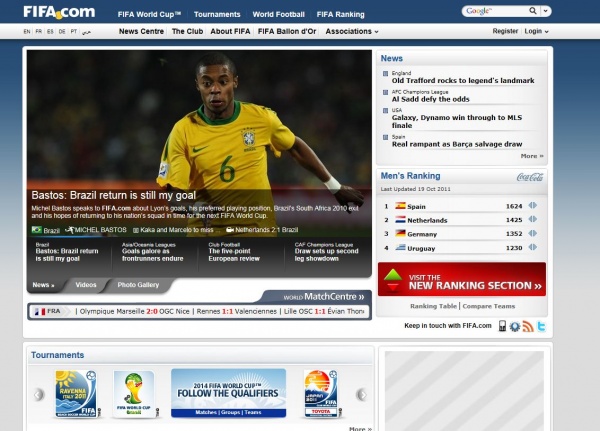Click the MICHEL BASTOS player icon
Screen dimensions: 600x431
pyautogui.click(x=70, y=230)
